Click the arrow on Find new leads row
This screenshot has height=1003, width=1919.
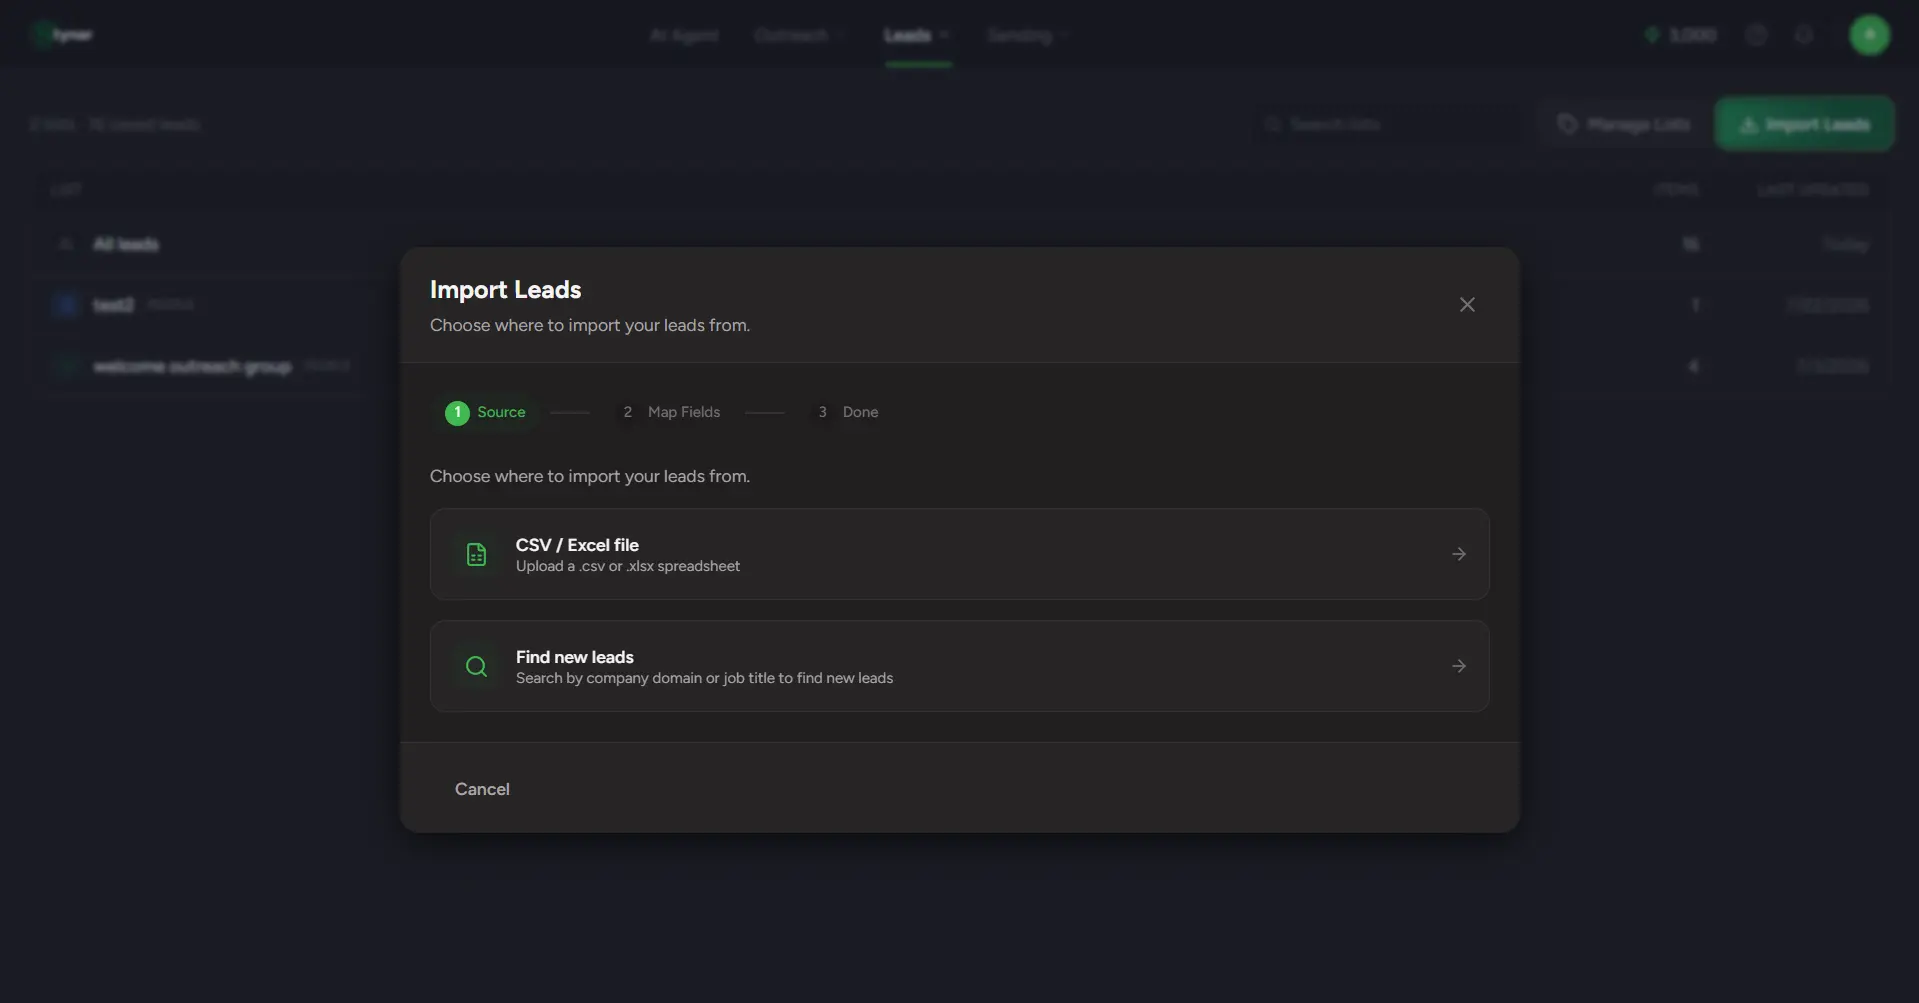(x=1459, y=666)
